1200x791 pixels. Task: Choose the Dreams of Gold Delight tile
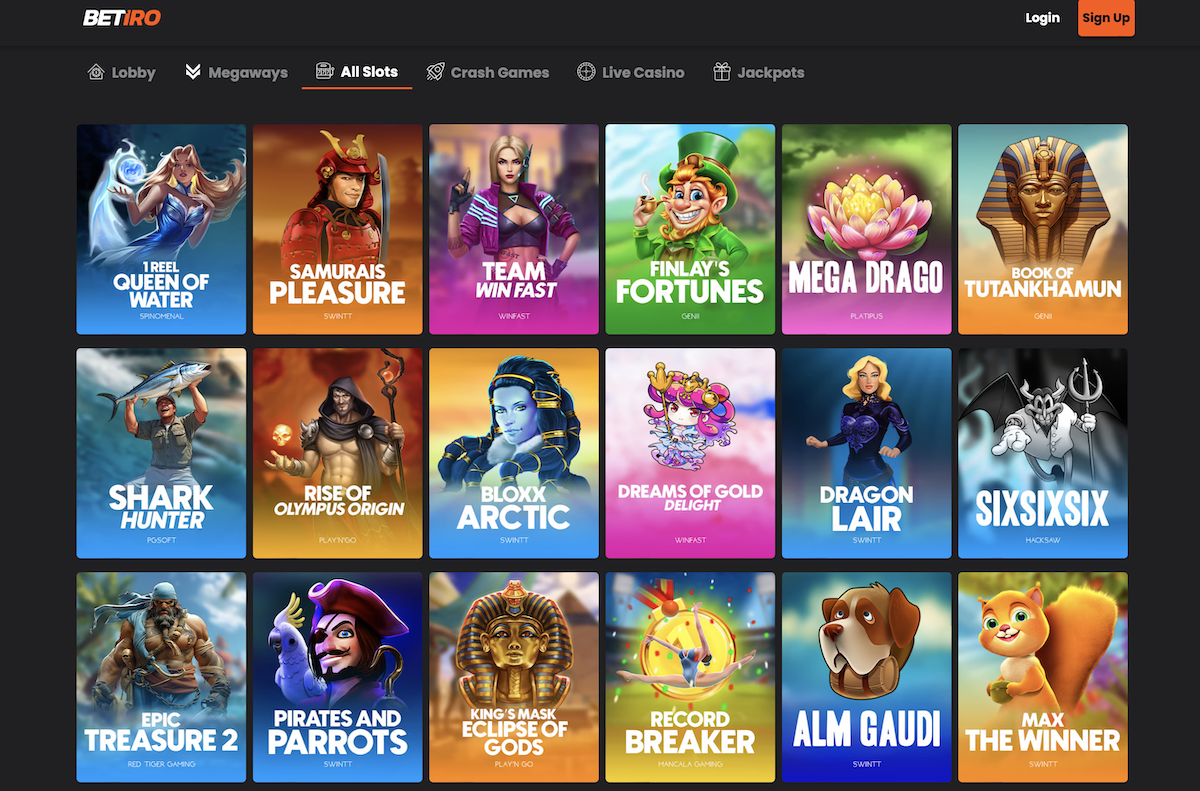point(690,453)
